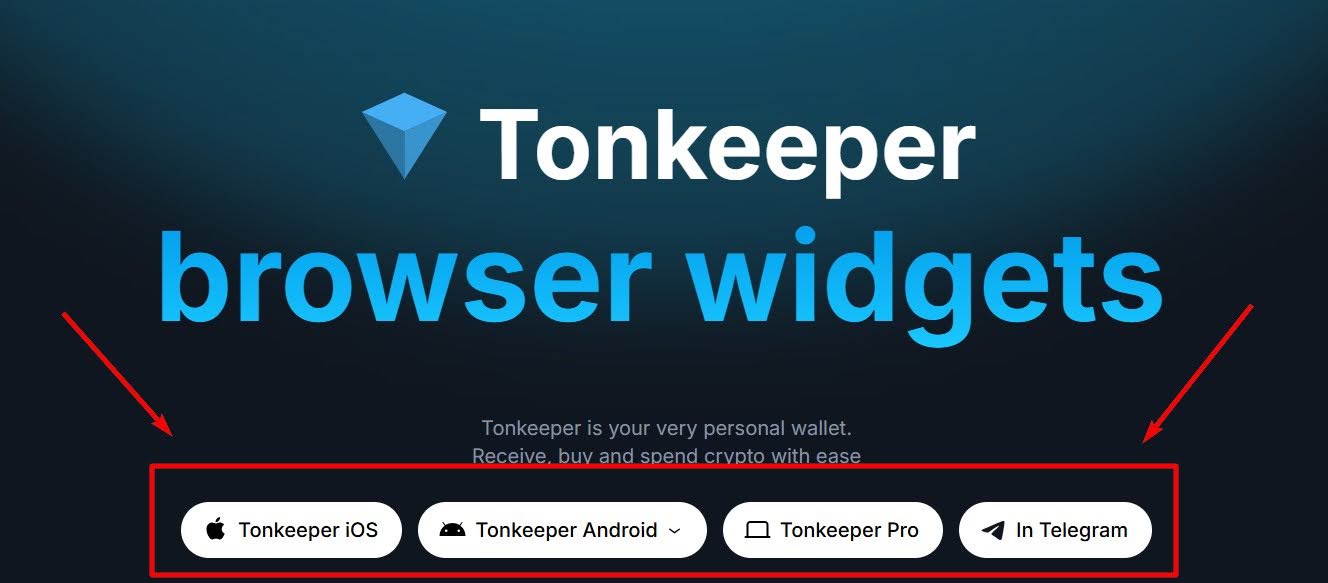Click the word "widgets" in the heading
This screenshot has width=1328, height=583.
coord(927,287)
